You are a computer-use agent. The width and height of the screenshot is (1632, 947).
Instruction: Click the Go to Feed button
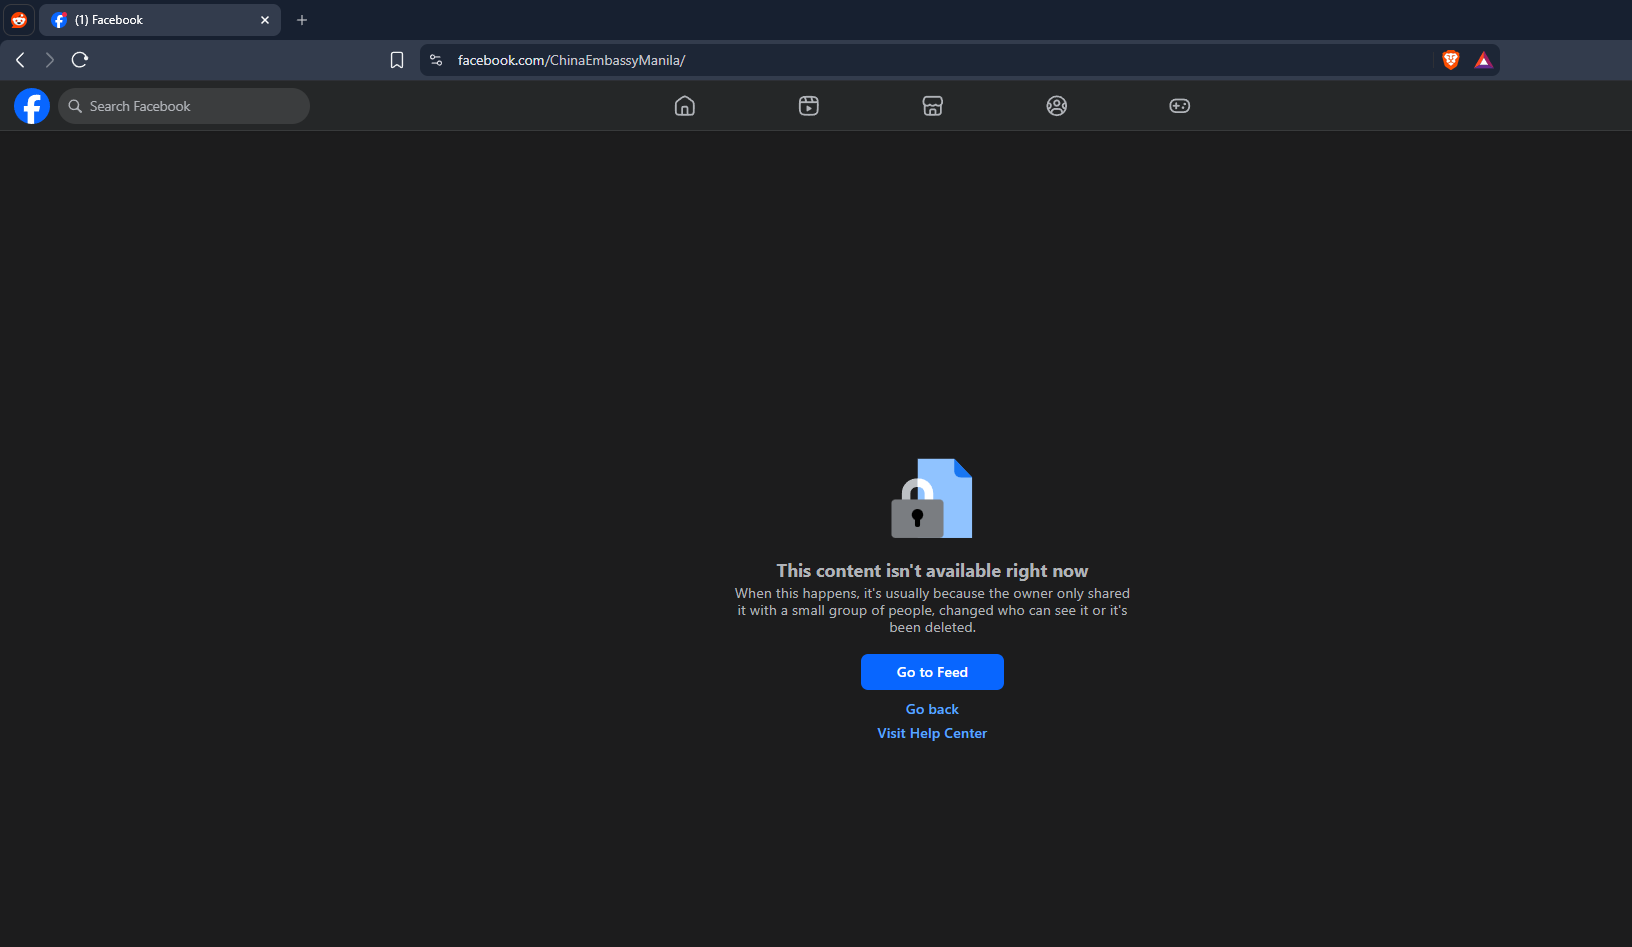(932, 672)
